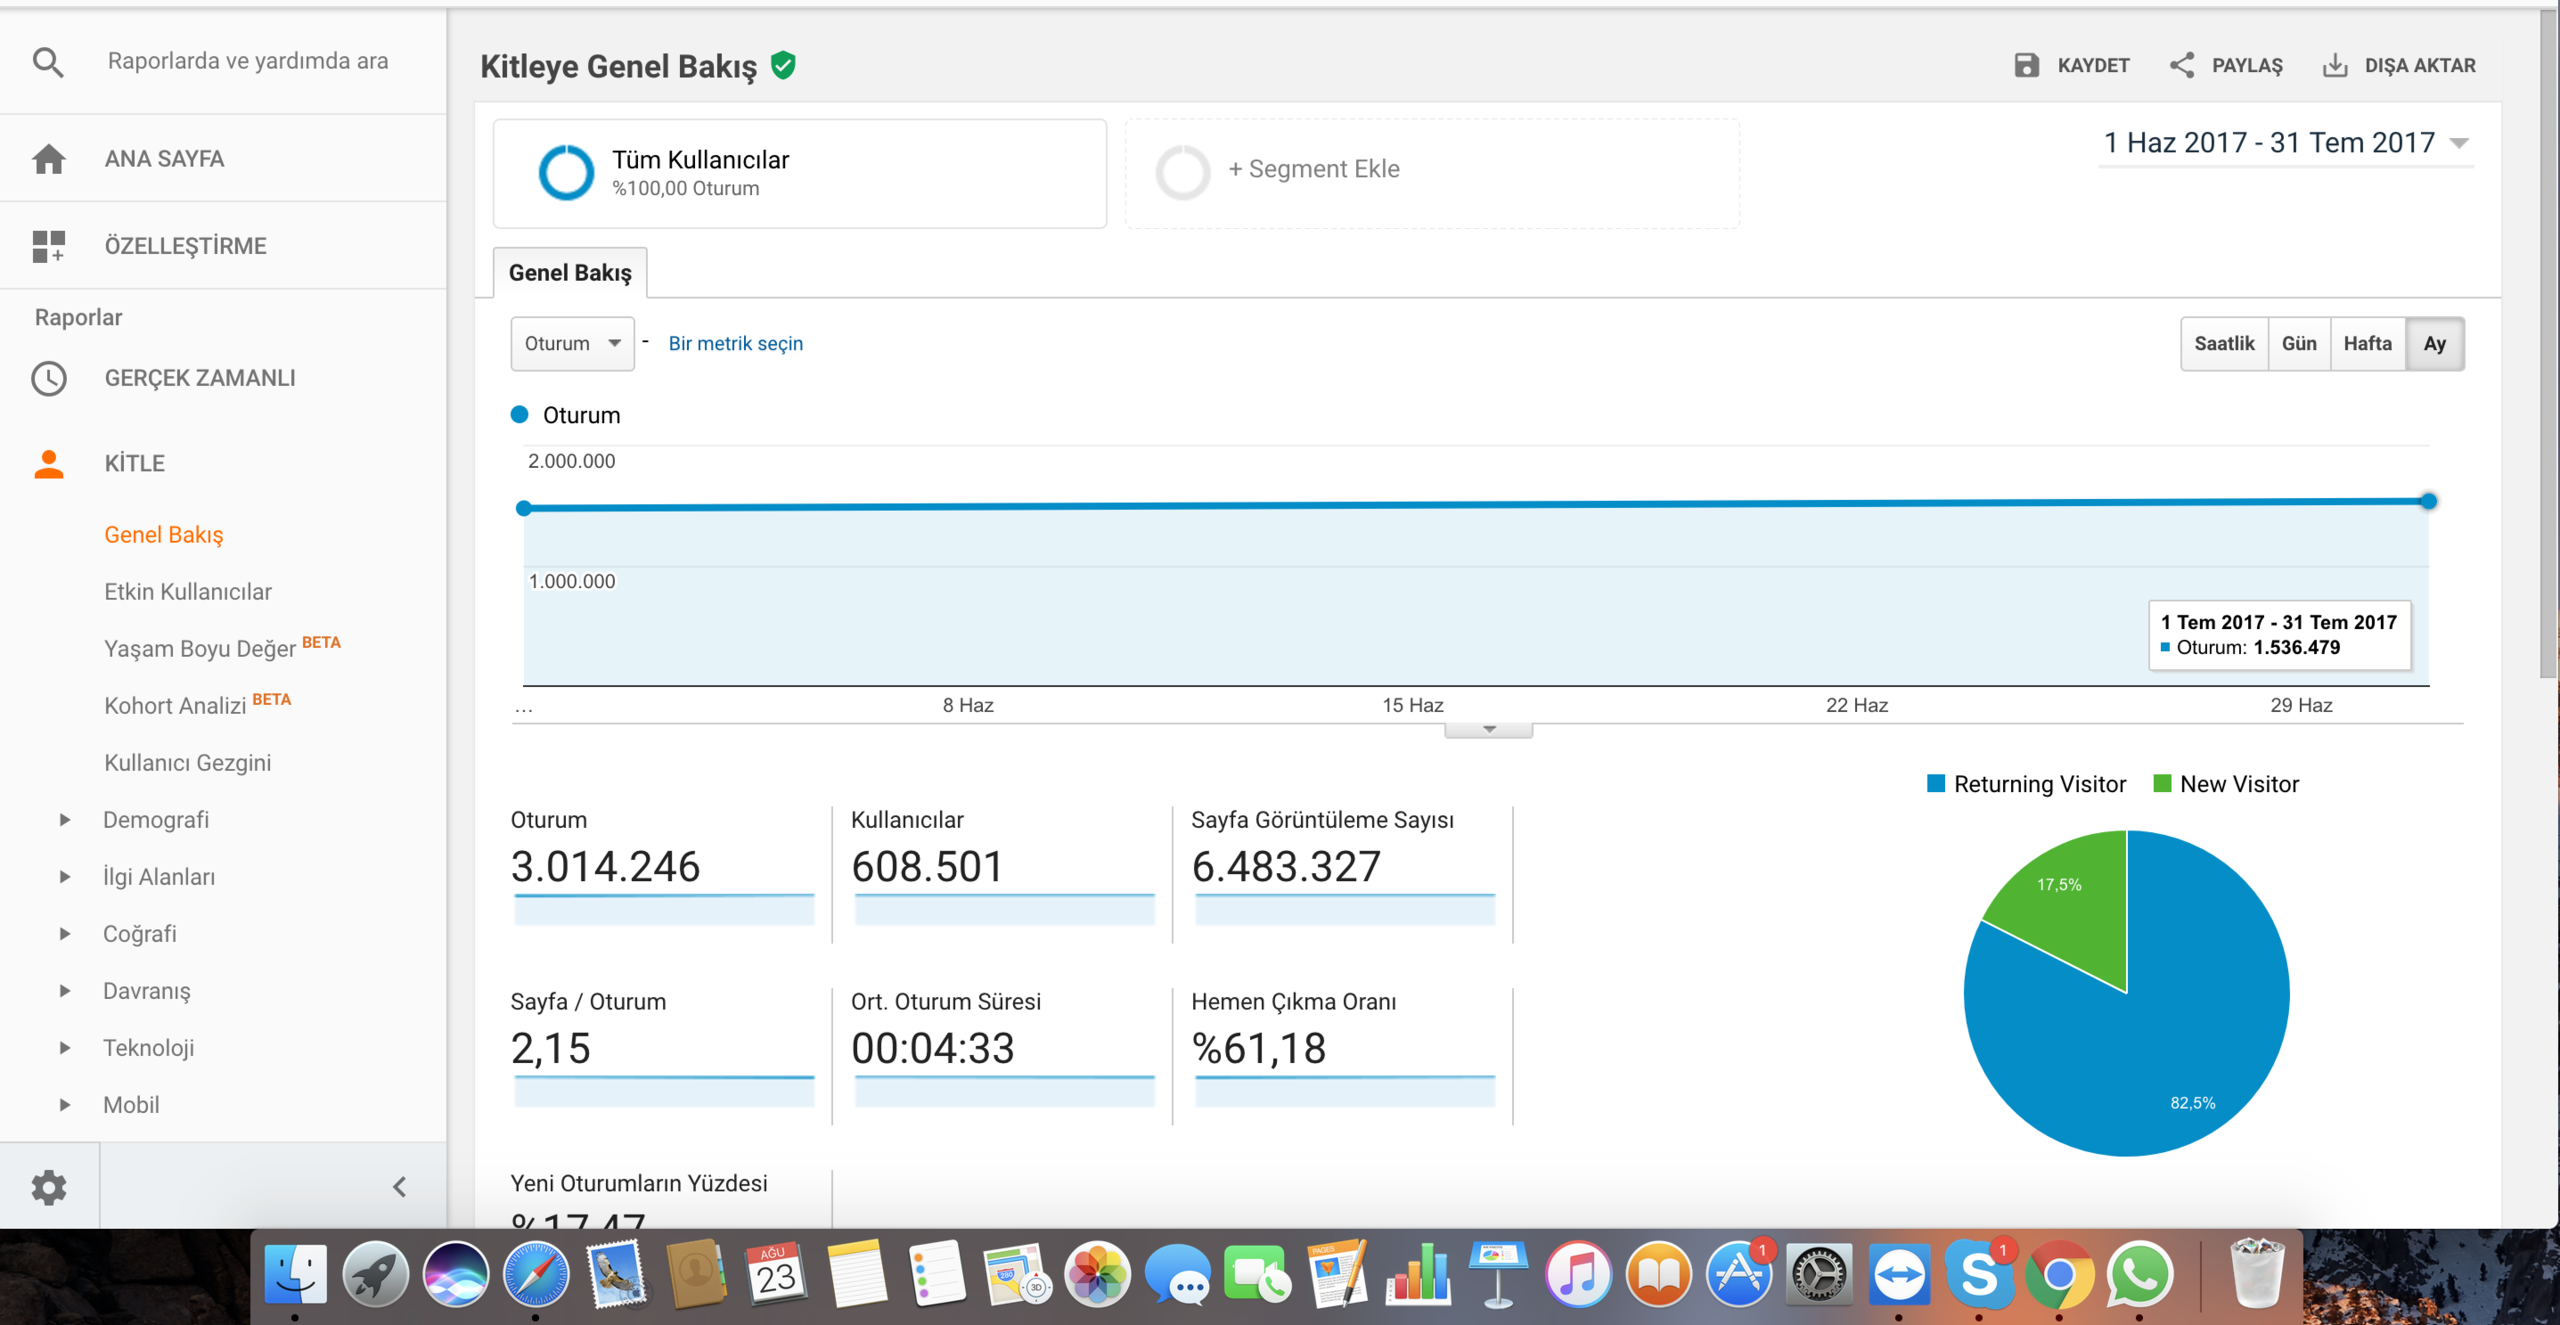The width and height of the screenshot is (2560, 1325).
Task: Expand the Davranış submenu
Action: coord(65,991)
